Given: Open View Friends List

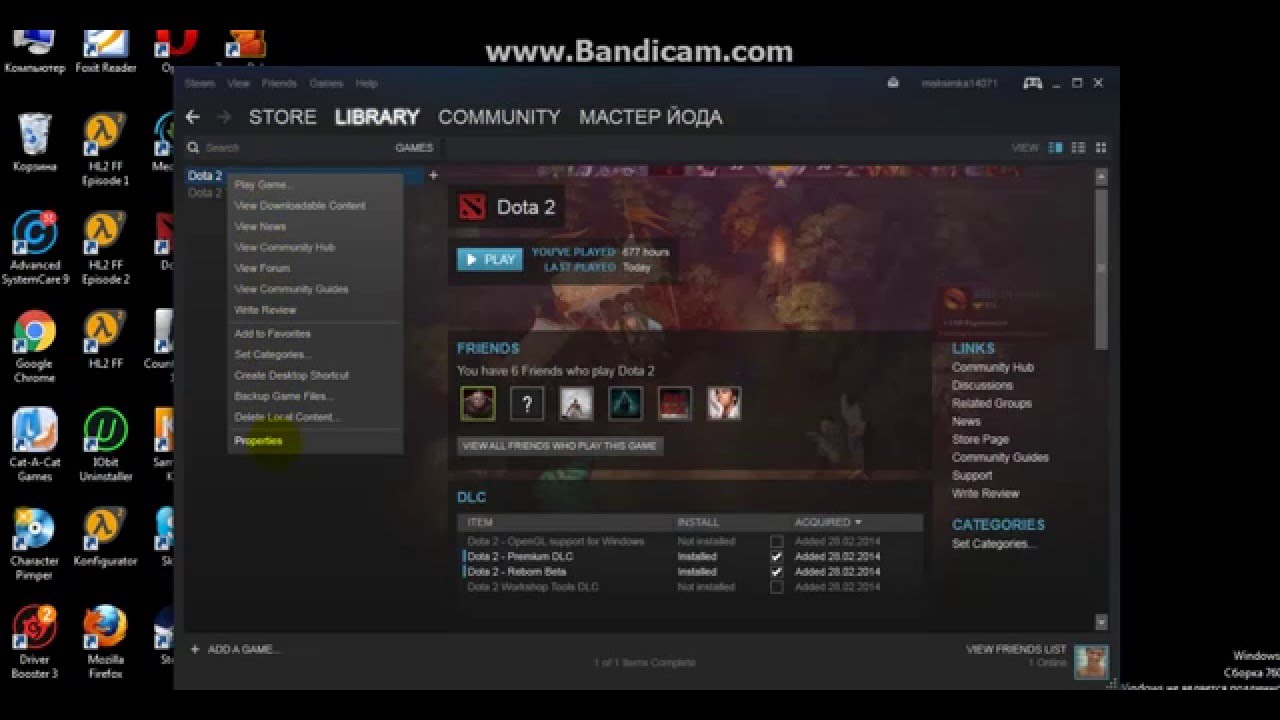Looking at the screenshot, I should click(x=1016, y=650).
